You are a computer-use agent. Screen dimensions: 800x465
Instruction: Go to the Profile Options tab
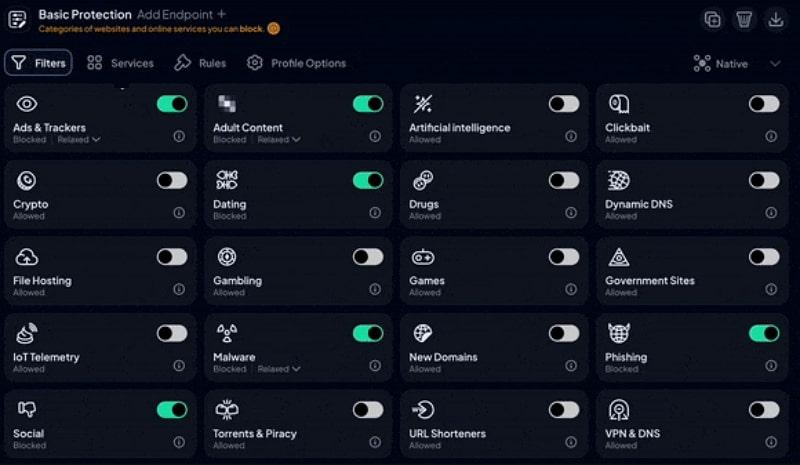coord(296,63)
